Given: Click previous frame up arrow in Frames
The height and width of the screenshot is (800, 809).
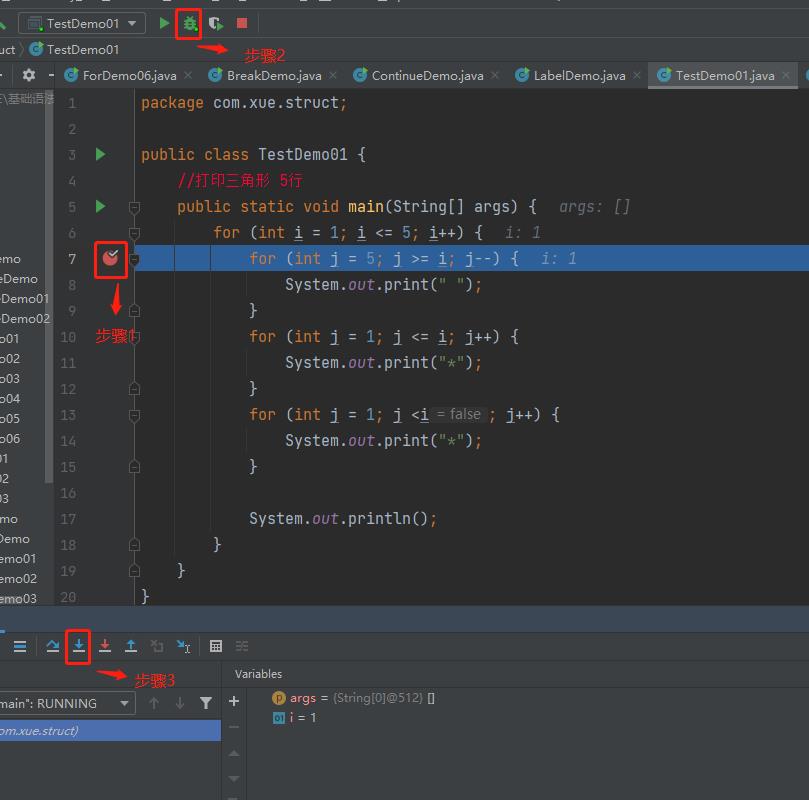Looking at the screenshot, I should point(154,703).
